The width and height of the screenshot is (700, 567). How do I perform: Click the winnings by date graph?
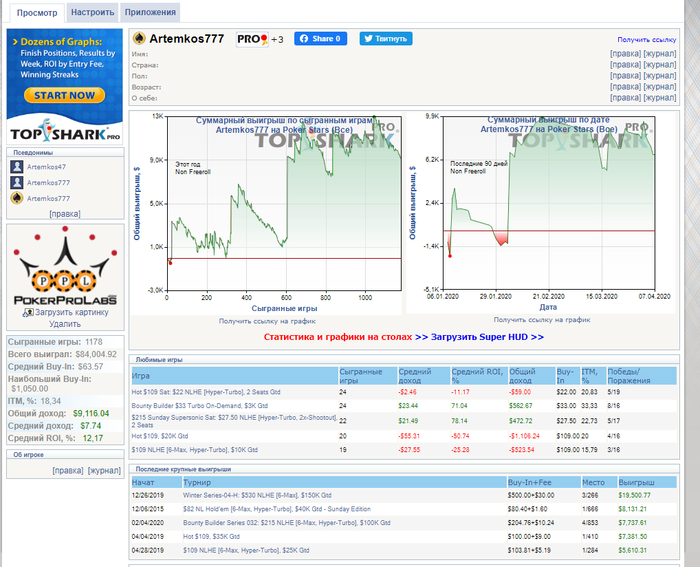pyautogui.click(x=542, y=213)
